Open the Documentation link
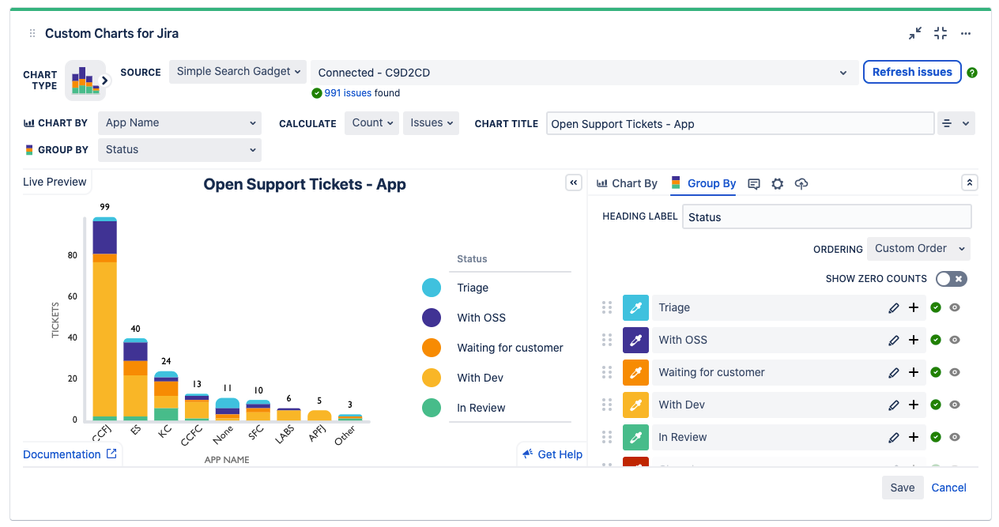The width and height of the screenshot is (999, 527). [70, 454]
